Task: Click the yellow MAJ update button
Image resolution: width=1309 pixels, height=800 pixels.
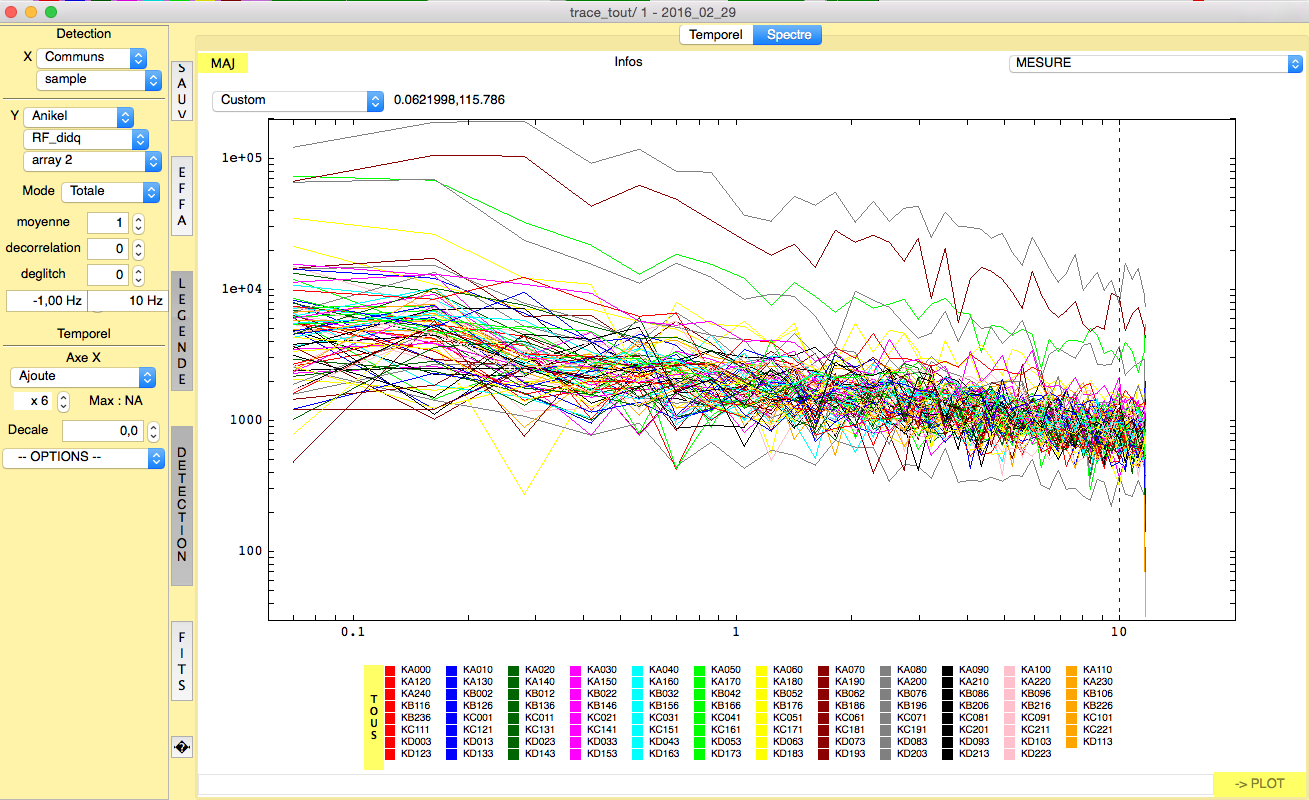Action: tap(222, 63)
